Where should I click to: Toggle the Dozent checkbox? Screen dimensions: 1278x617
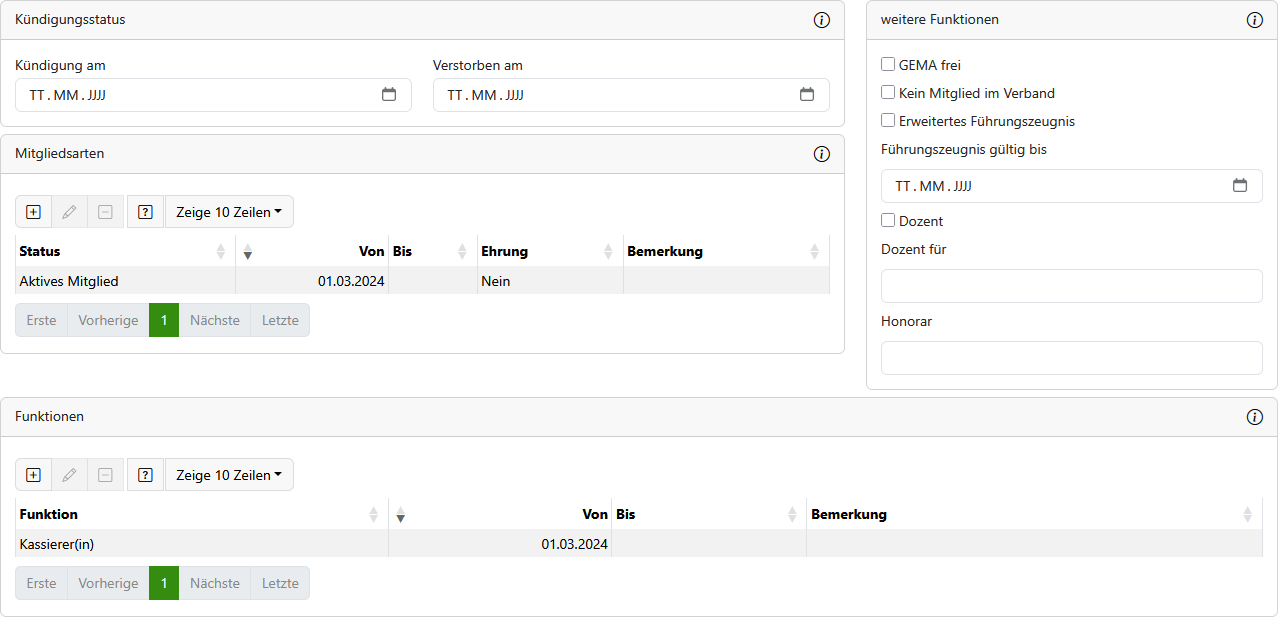888,221
